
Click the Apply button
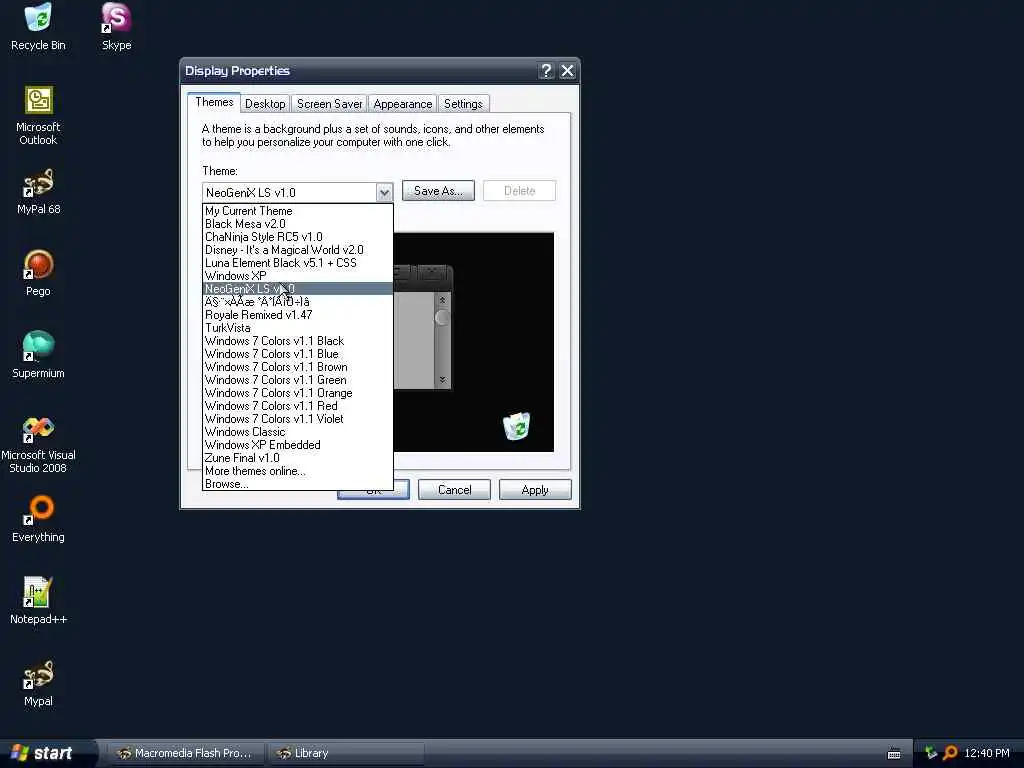[x=536, y=490]
